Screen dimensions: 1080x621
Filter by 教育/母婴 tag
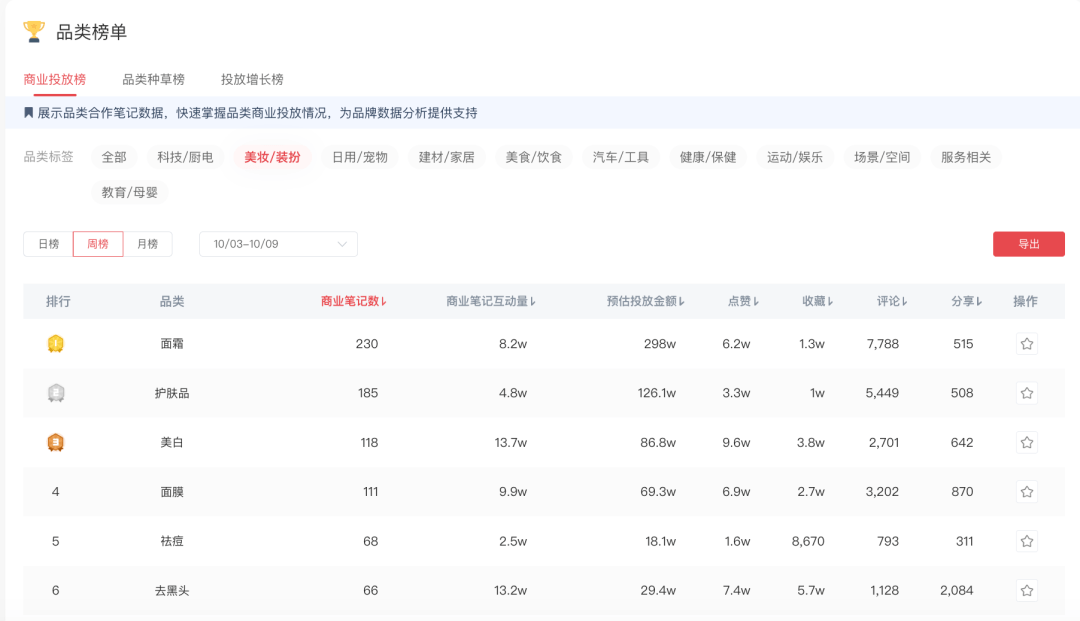[129, 192]
